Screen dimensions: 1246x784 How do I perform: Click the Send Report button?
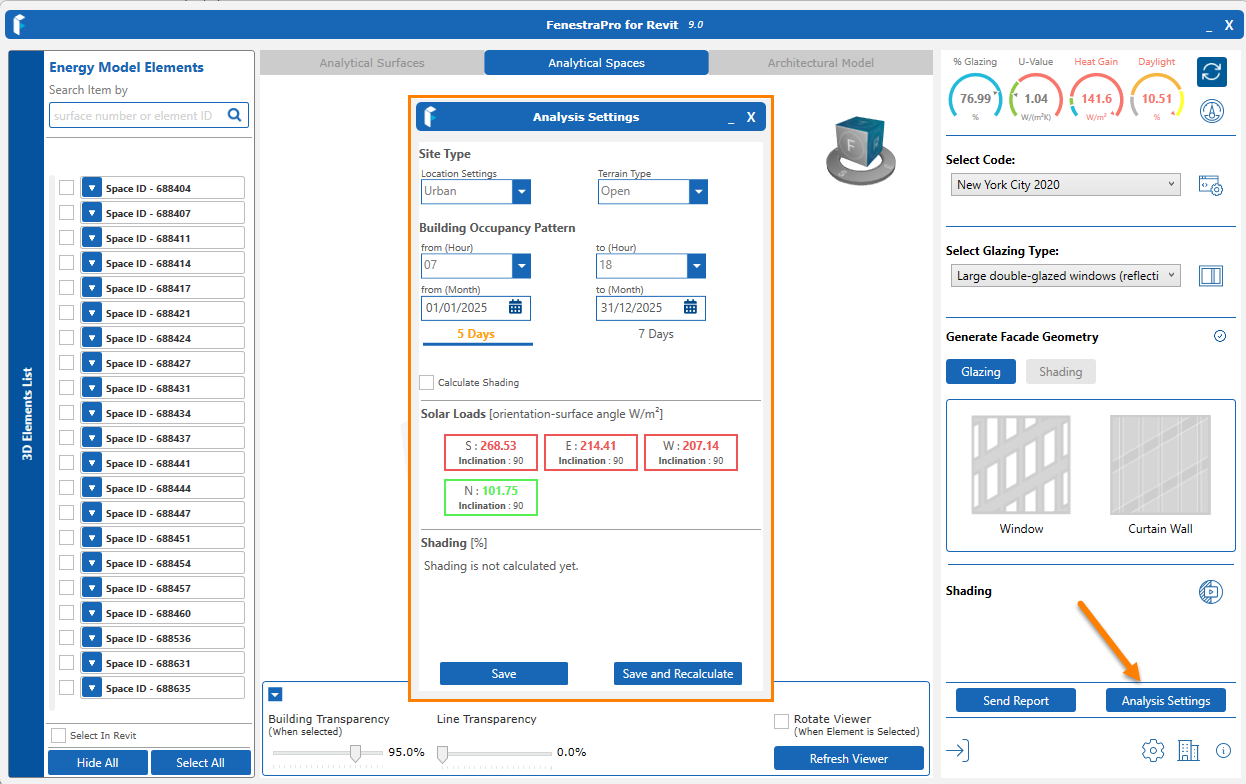click(1015, 701)
